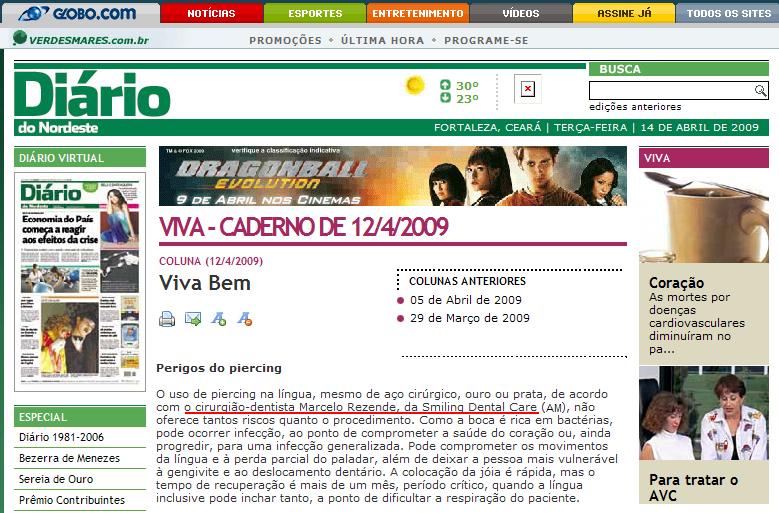Open the Esportes tab
The width and height of the screenshot is (779, 513).
coord(315,14)
